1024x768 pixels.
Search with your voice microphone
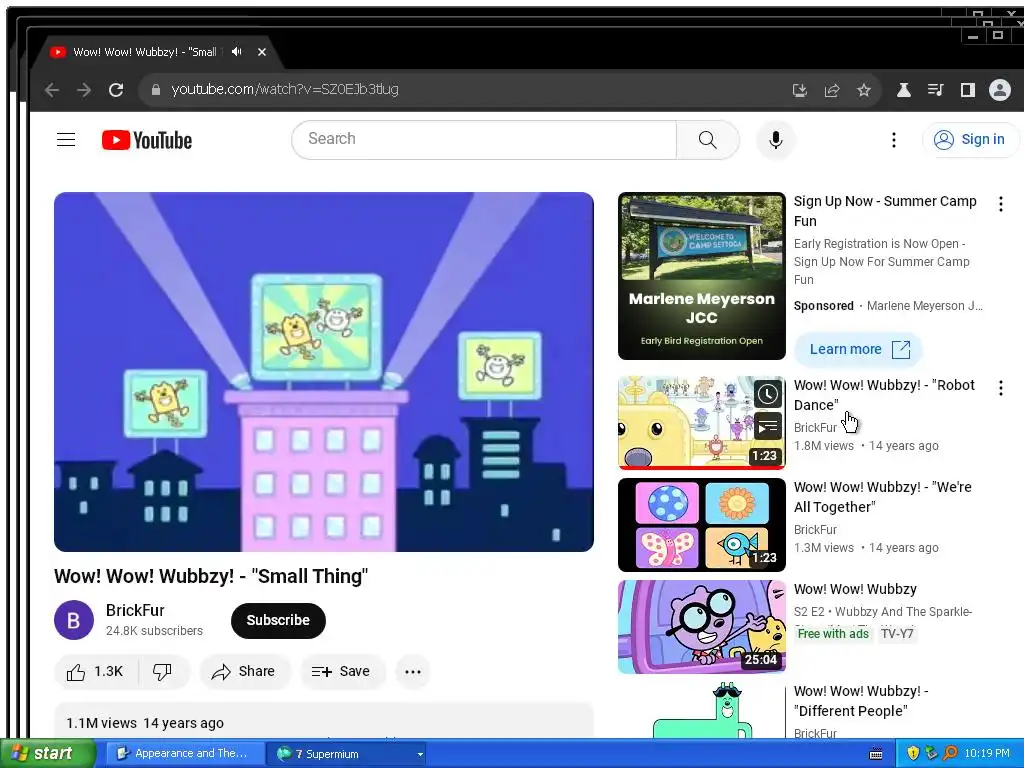(x=776, y=140)
